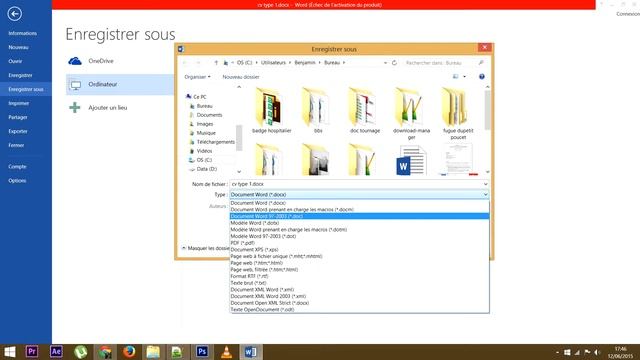Viewport: 640px width, 360px height.
Task: Choose Format RTF (*.rtf) option
Action: tap(359, 276)
